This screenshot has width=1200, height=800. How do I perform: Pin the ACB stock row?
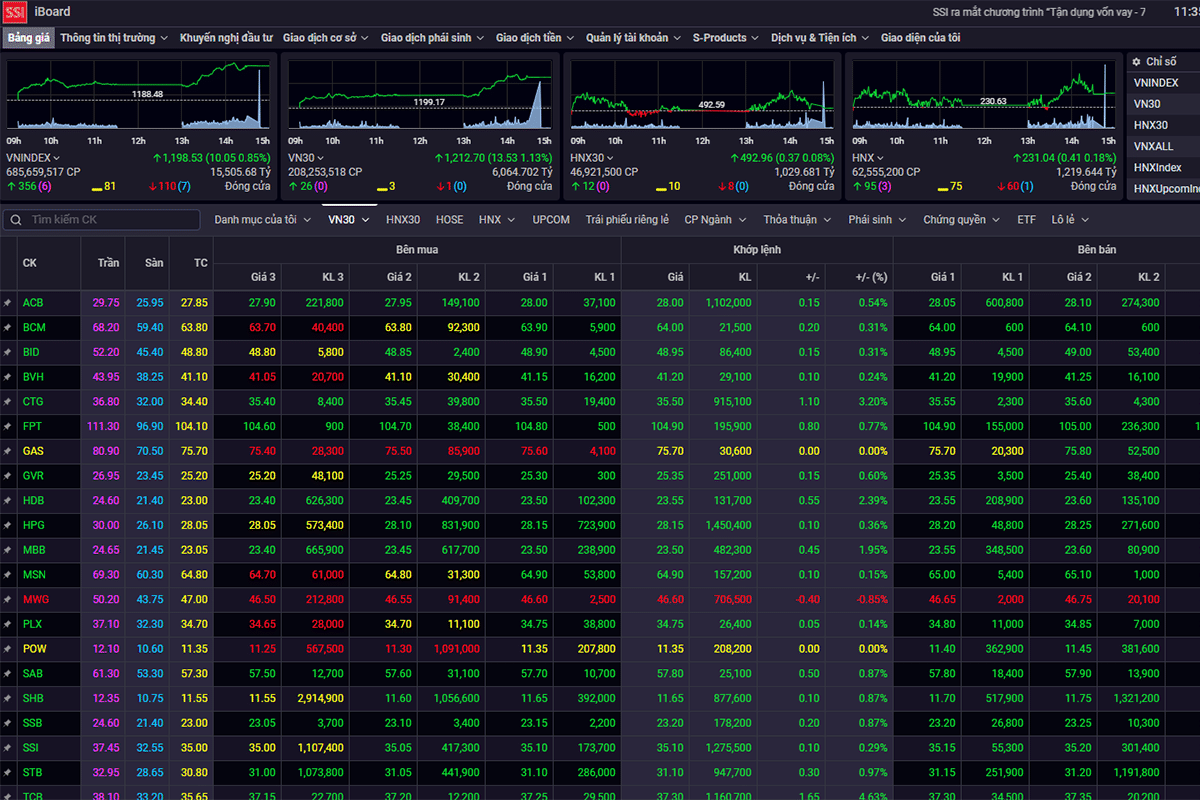8,303
